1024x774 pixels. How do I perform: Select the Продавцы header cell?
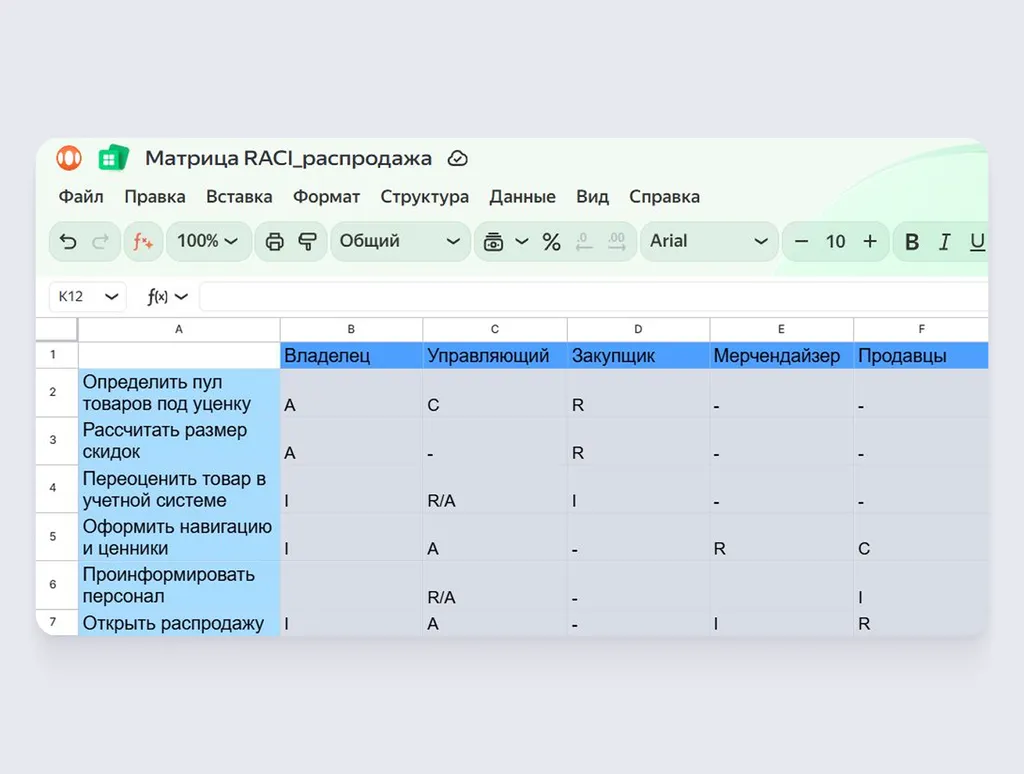coord(921,356)
